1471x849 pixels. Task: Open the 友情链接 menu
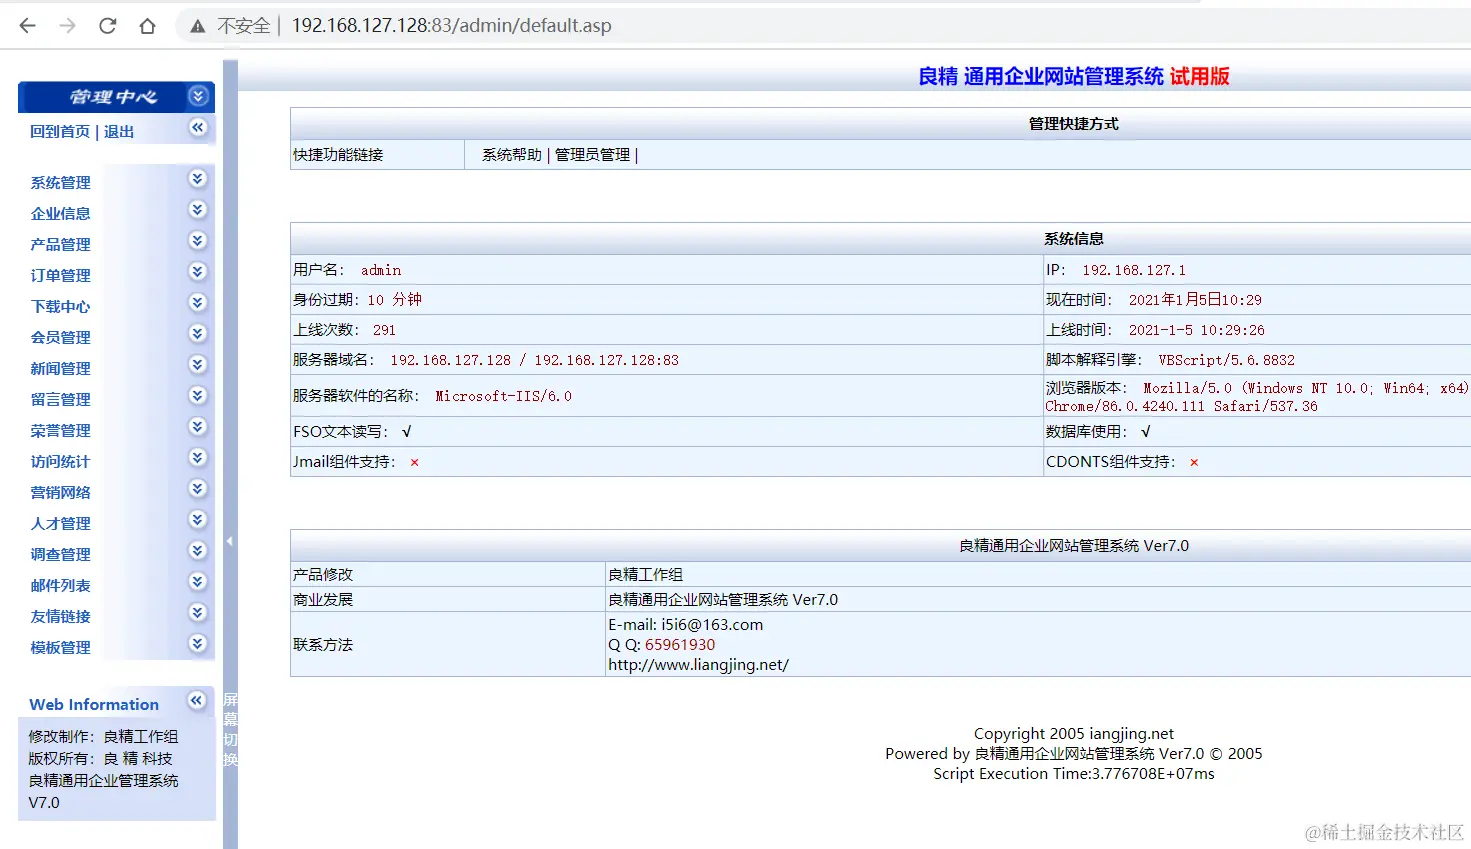(x=60, y=617)
